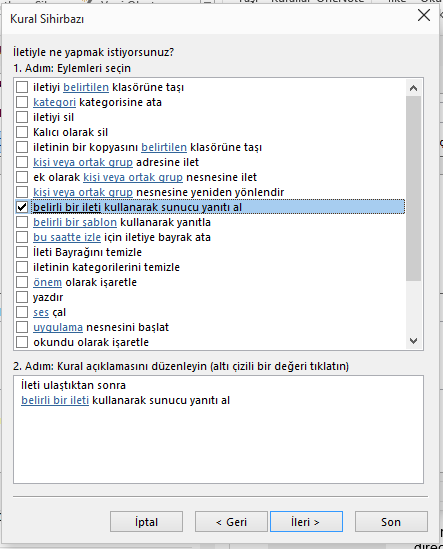Click the 'ses' link for play sound

coord(41,312)
